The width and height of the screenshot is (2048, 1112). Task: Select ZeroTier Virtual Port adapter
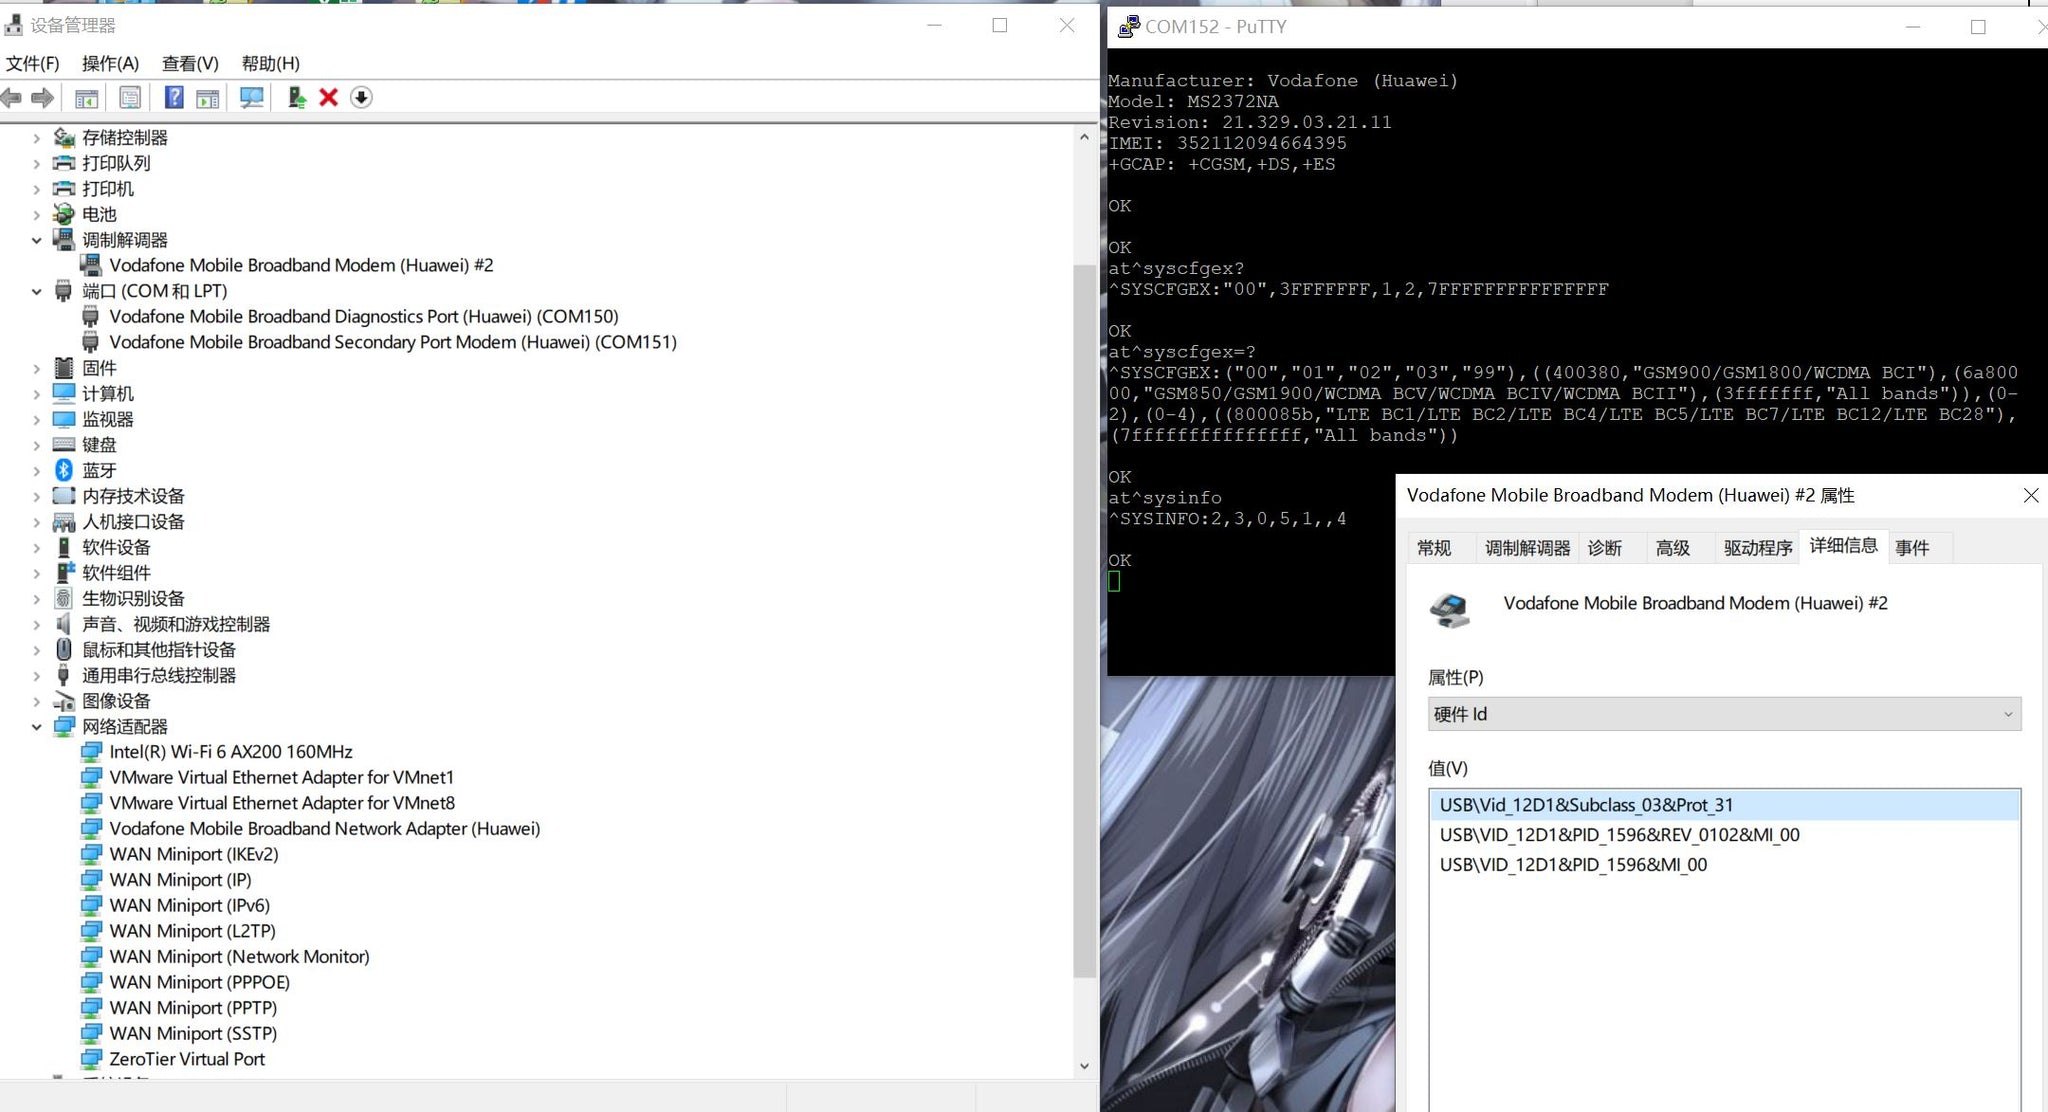coord(187,1059)
